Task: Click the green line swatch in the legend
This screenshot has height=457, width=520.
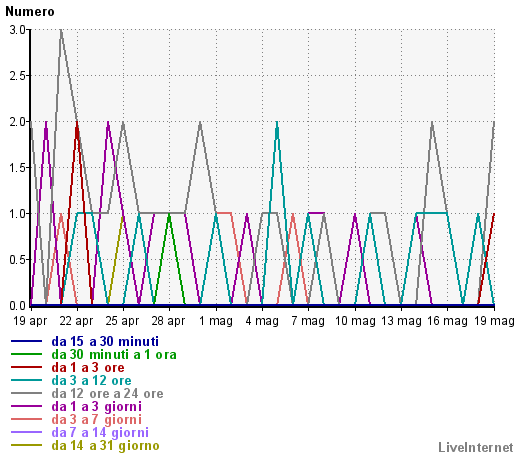Action: coord(26,354)
